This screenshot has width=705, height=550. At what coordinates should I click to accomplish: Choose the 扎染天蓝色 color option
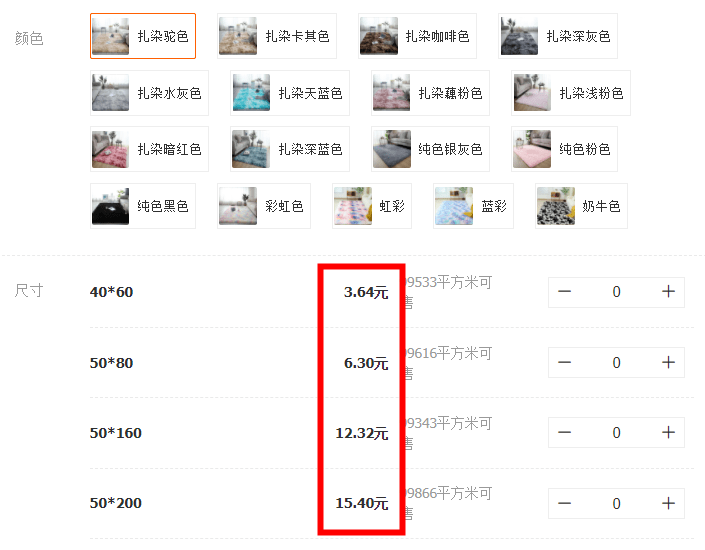290,93
